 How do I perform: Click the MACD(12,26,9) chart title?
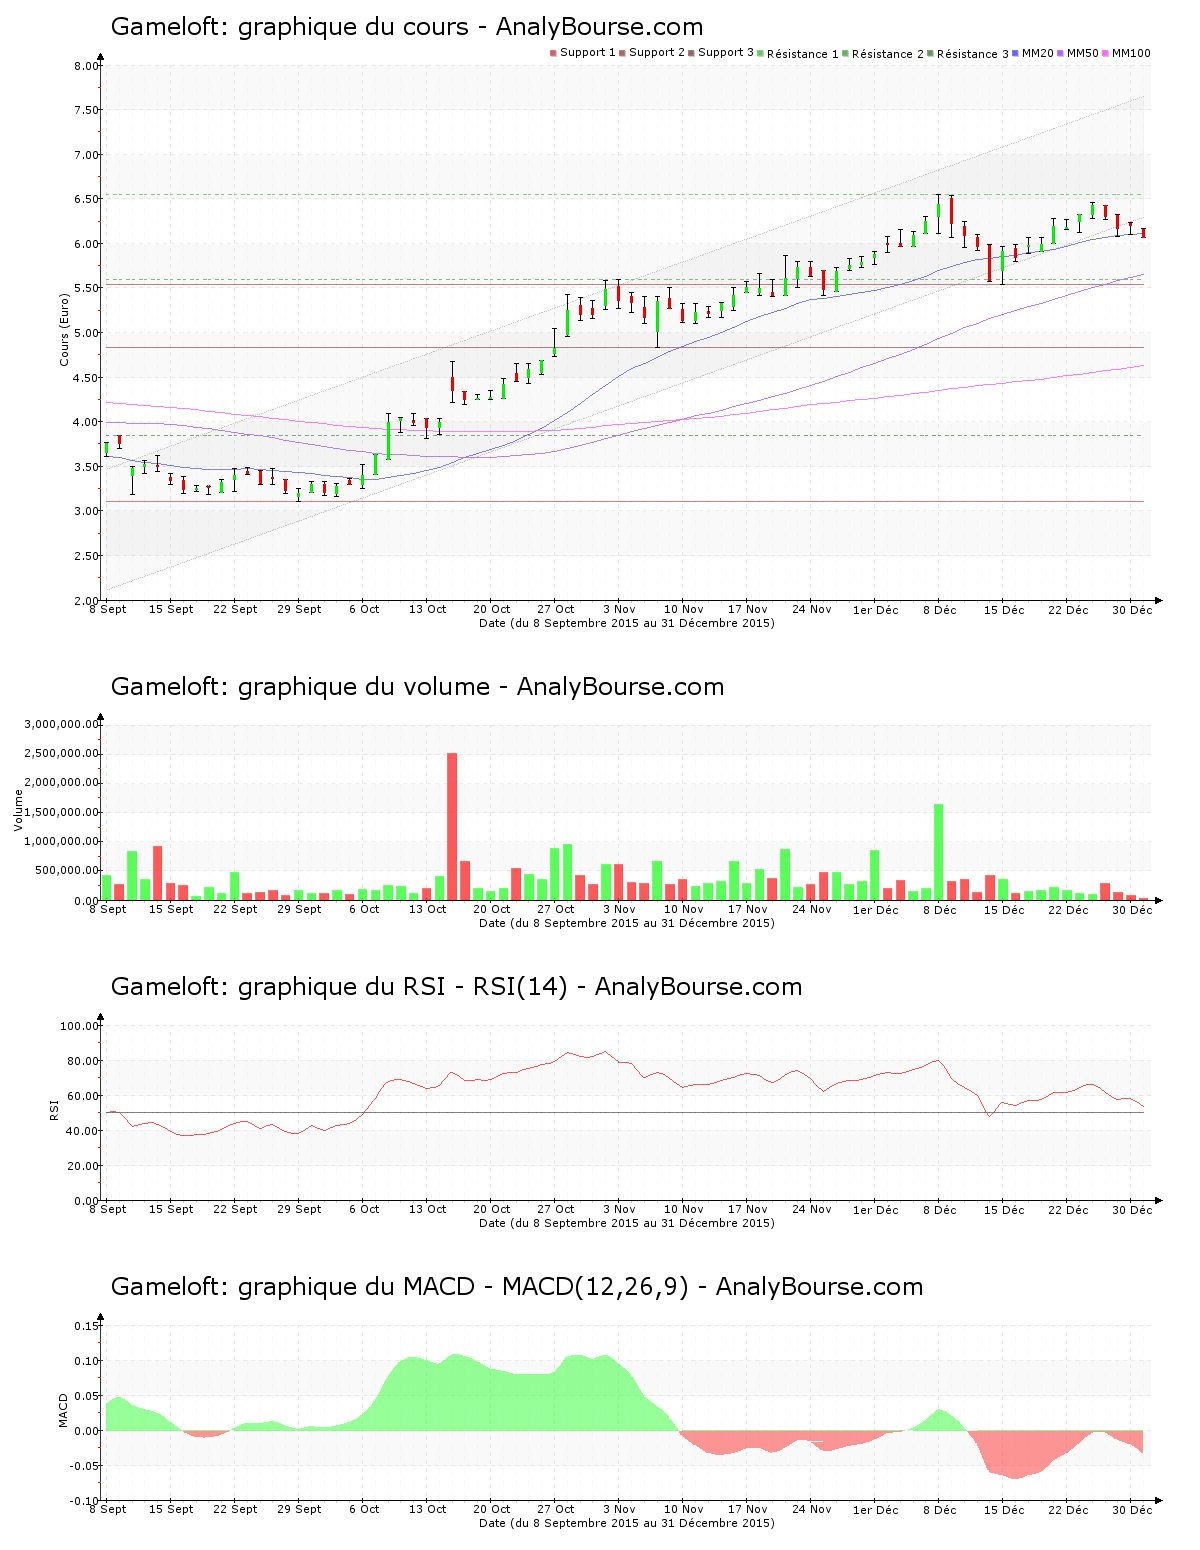[x=517, y=1287]
